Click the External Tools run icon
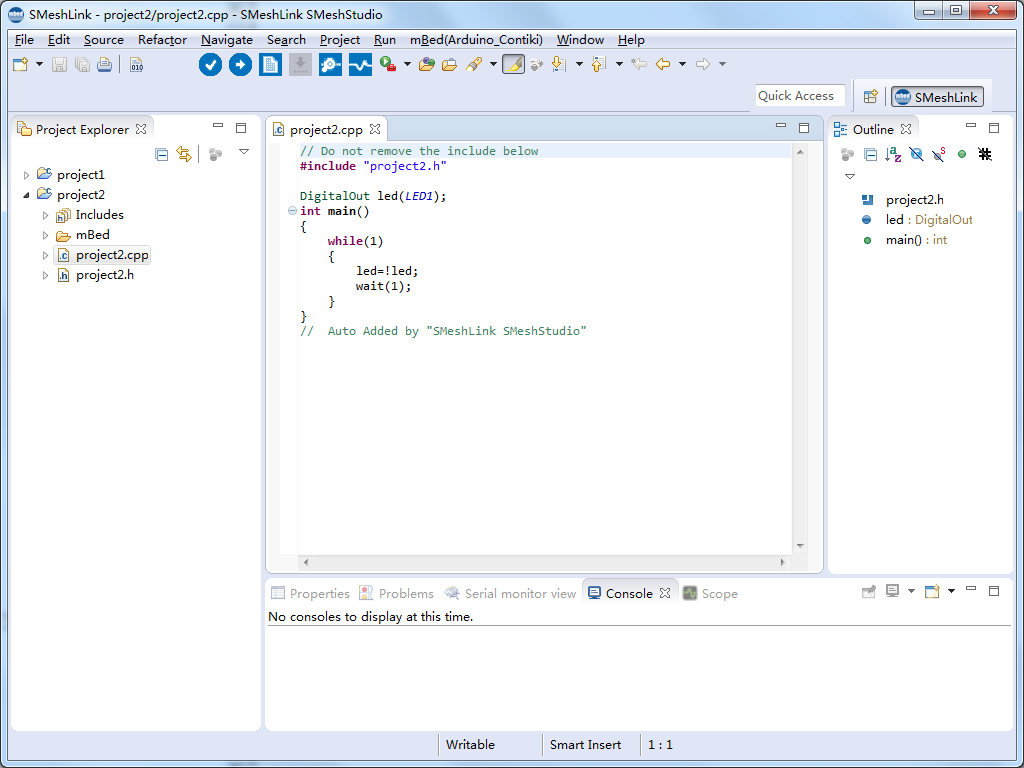Image resolution: width=1024 pixels, height=768 pixels. click(389, 64)
